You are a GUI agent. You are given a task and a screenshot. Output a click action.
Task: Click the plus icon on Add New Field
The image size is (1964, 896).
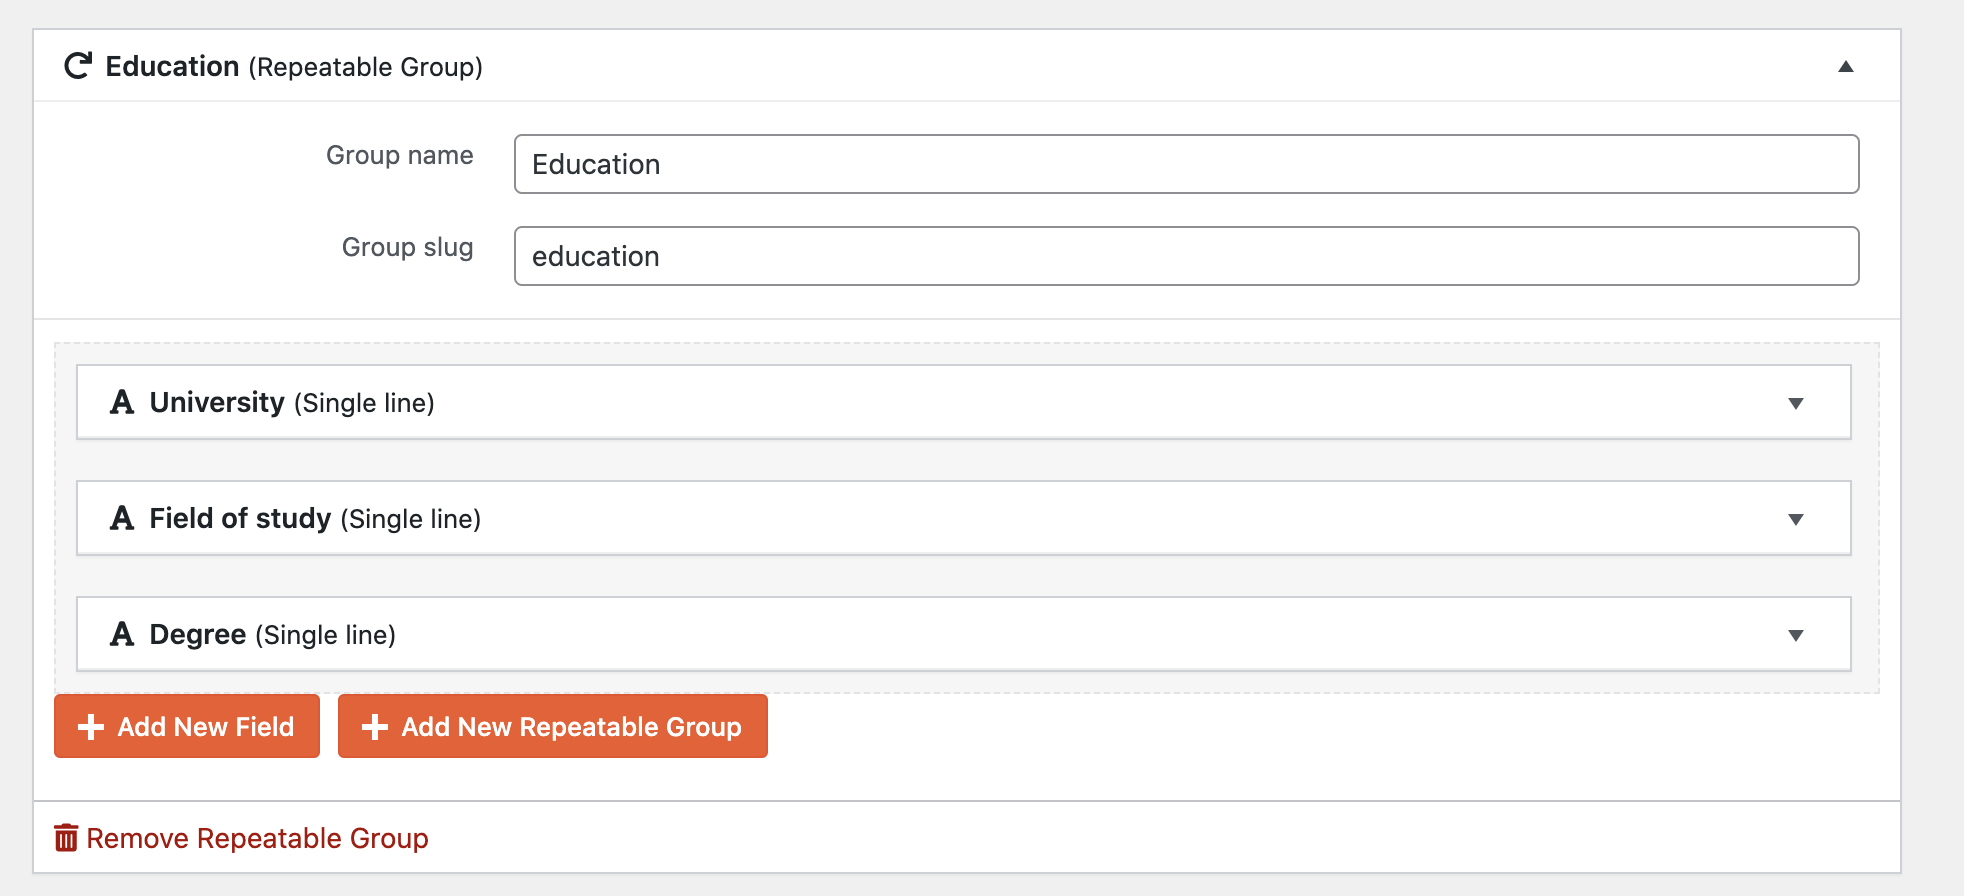coord(91,727)
